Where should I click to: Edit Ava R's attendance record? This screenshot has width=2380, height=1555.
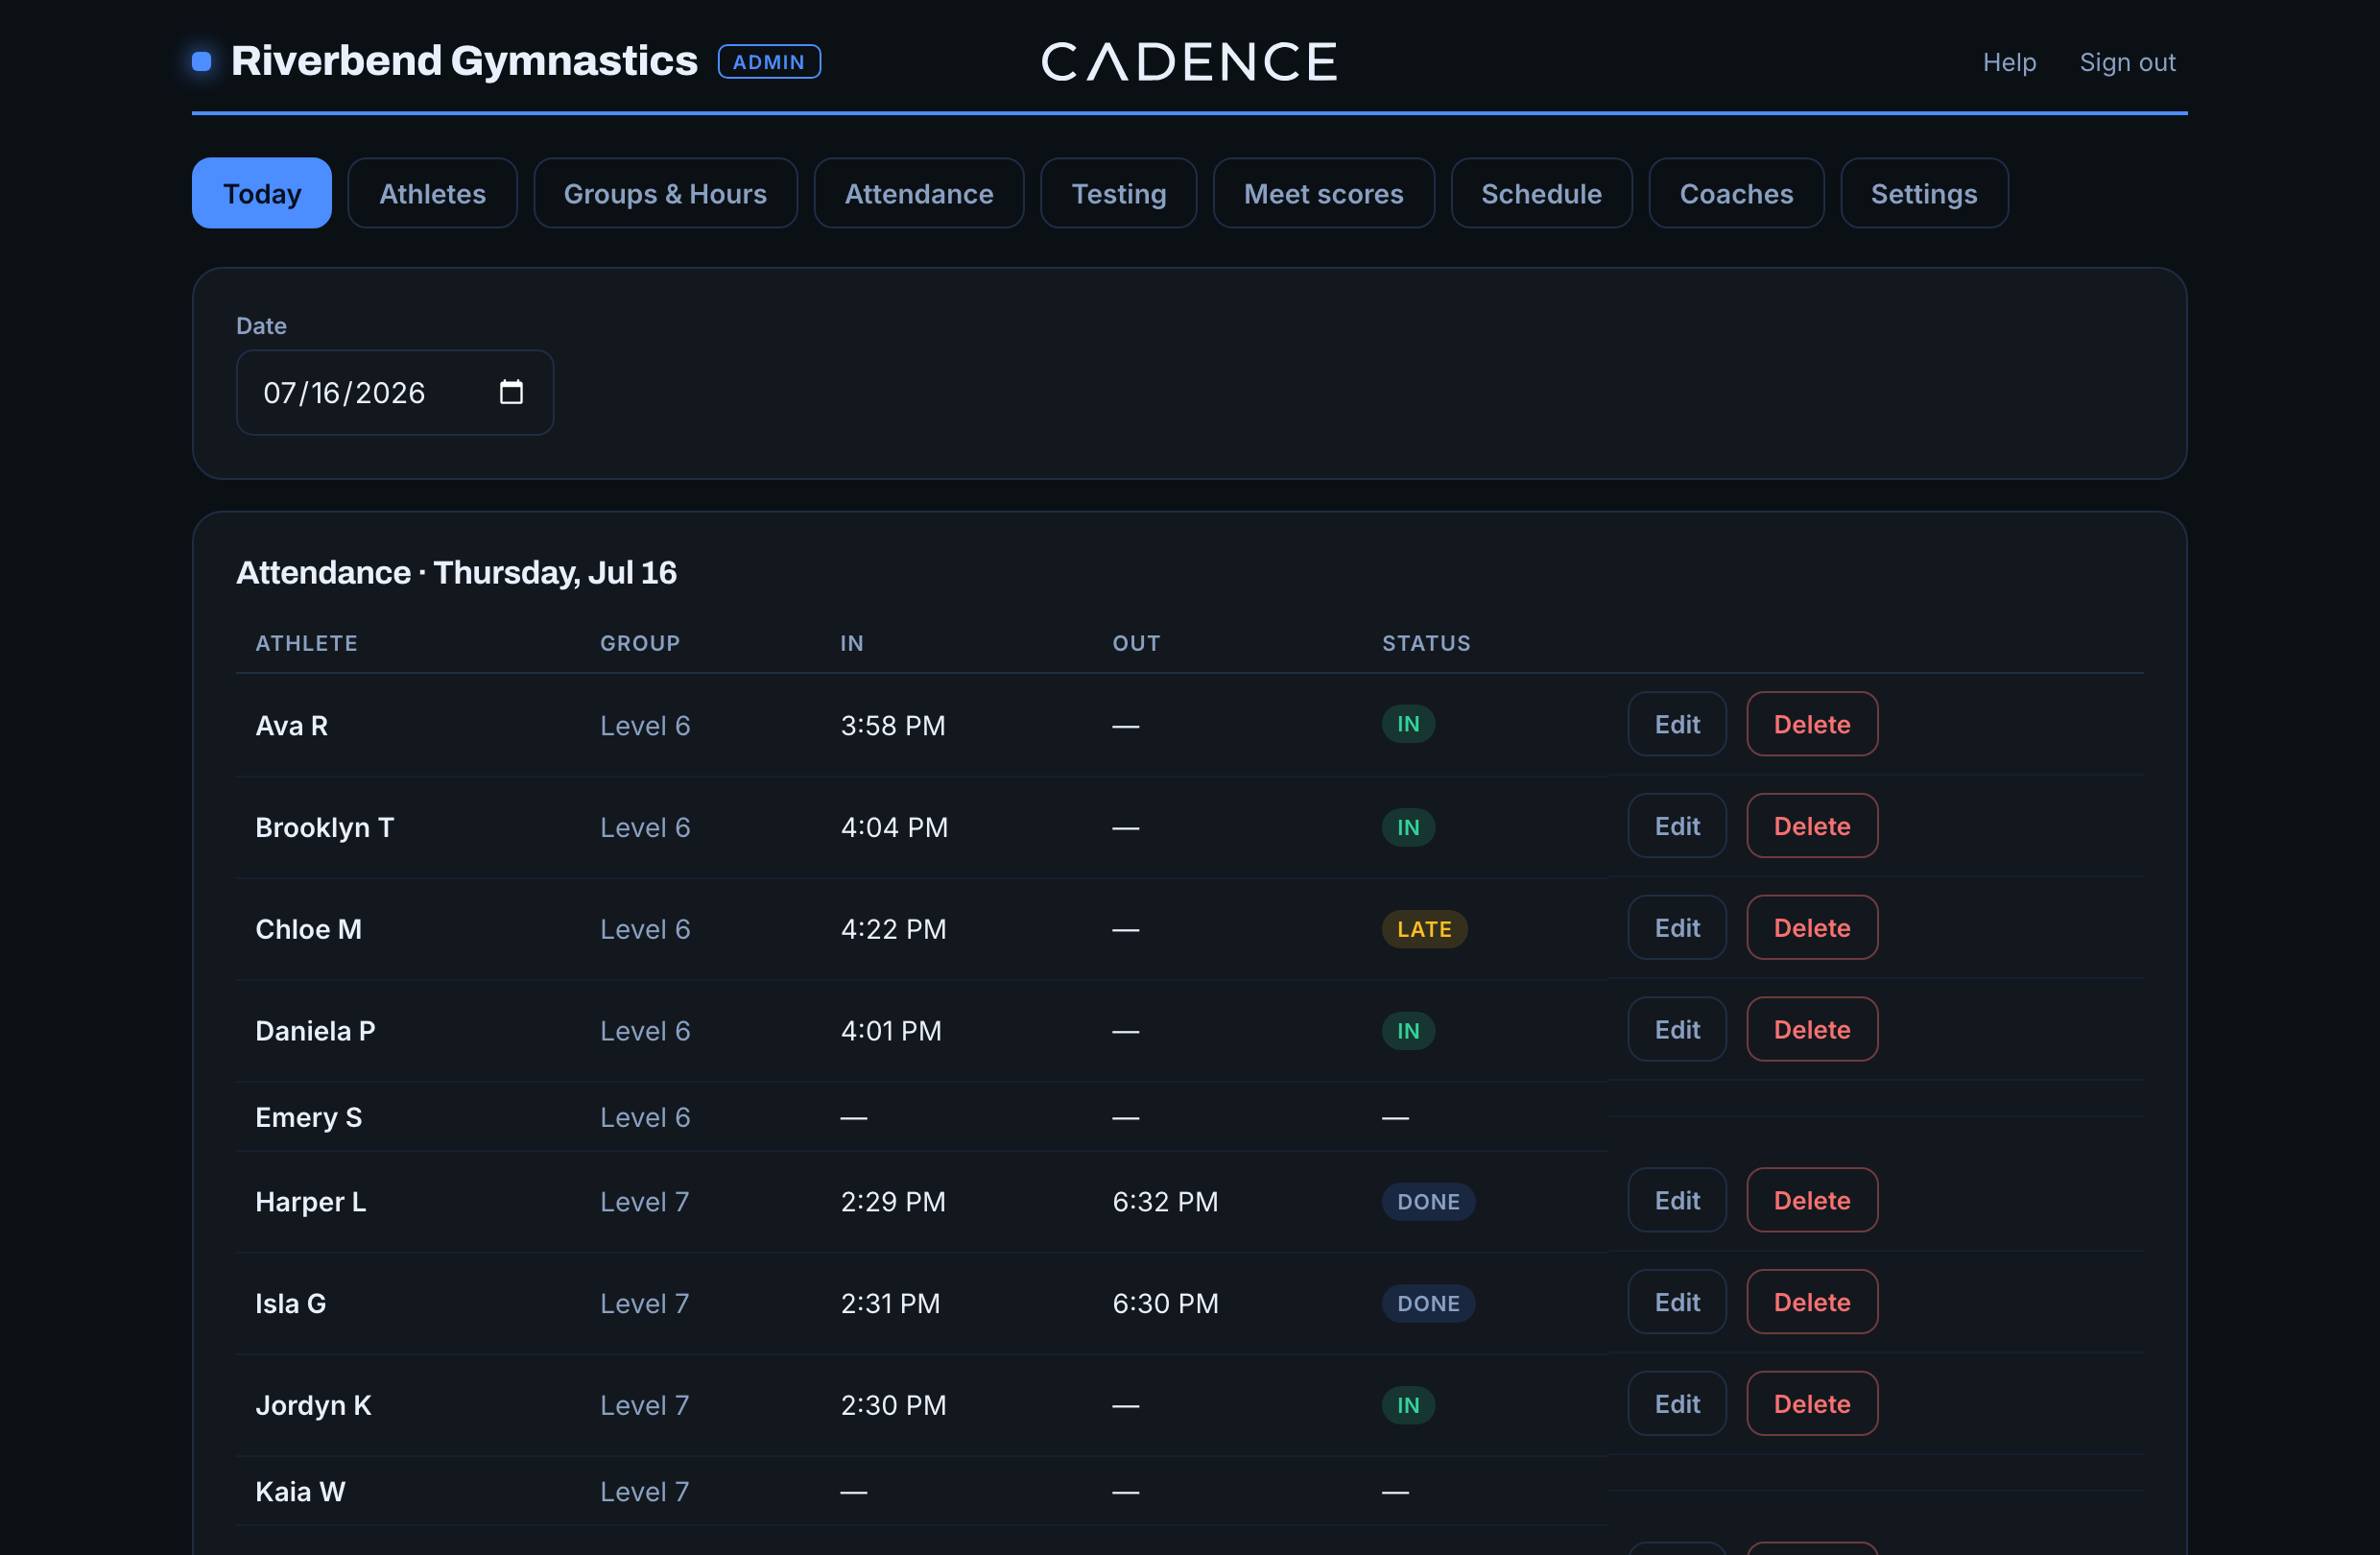[1677, 724]
